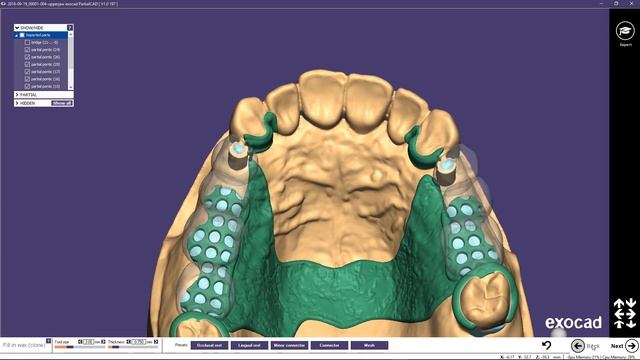Select the Minor connector preset
640x360 pixels.
pyautogui.click(x=289, y=345)
